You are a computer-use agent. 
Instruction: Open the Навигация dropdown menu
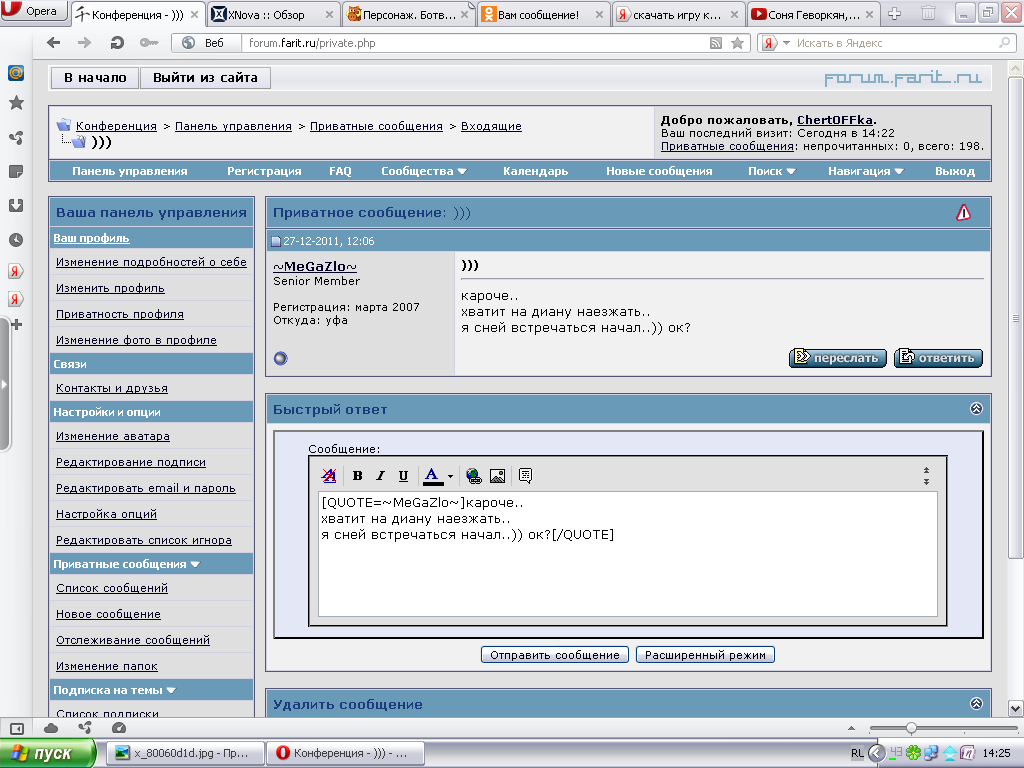tap(865, 171)
